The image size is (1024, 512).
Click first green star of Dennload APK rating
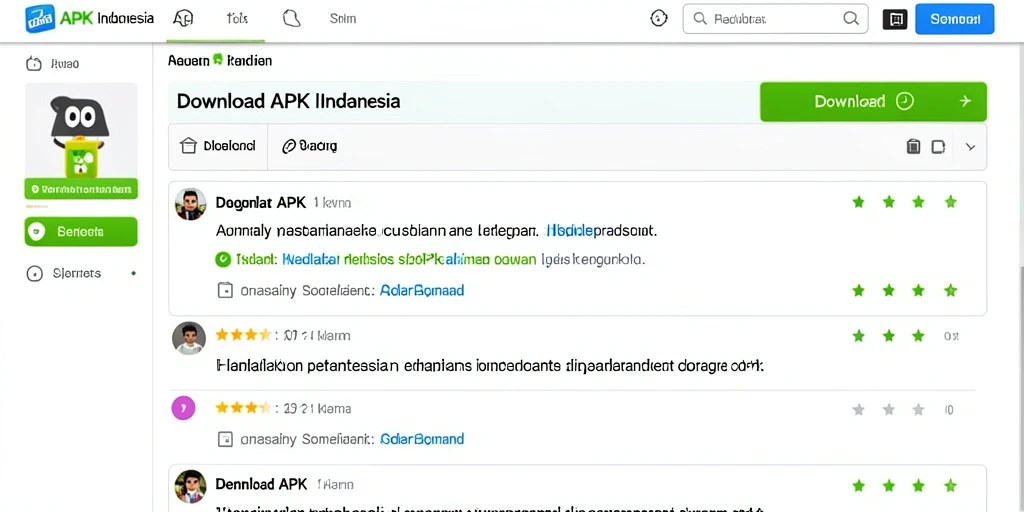coord(858,485)
